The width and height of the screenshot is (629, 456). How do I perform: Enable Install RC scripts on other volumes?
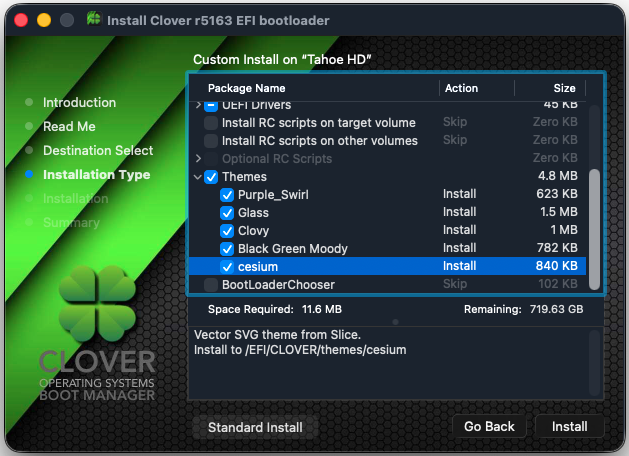[211, 141]
